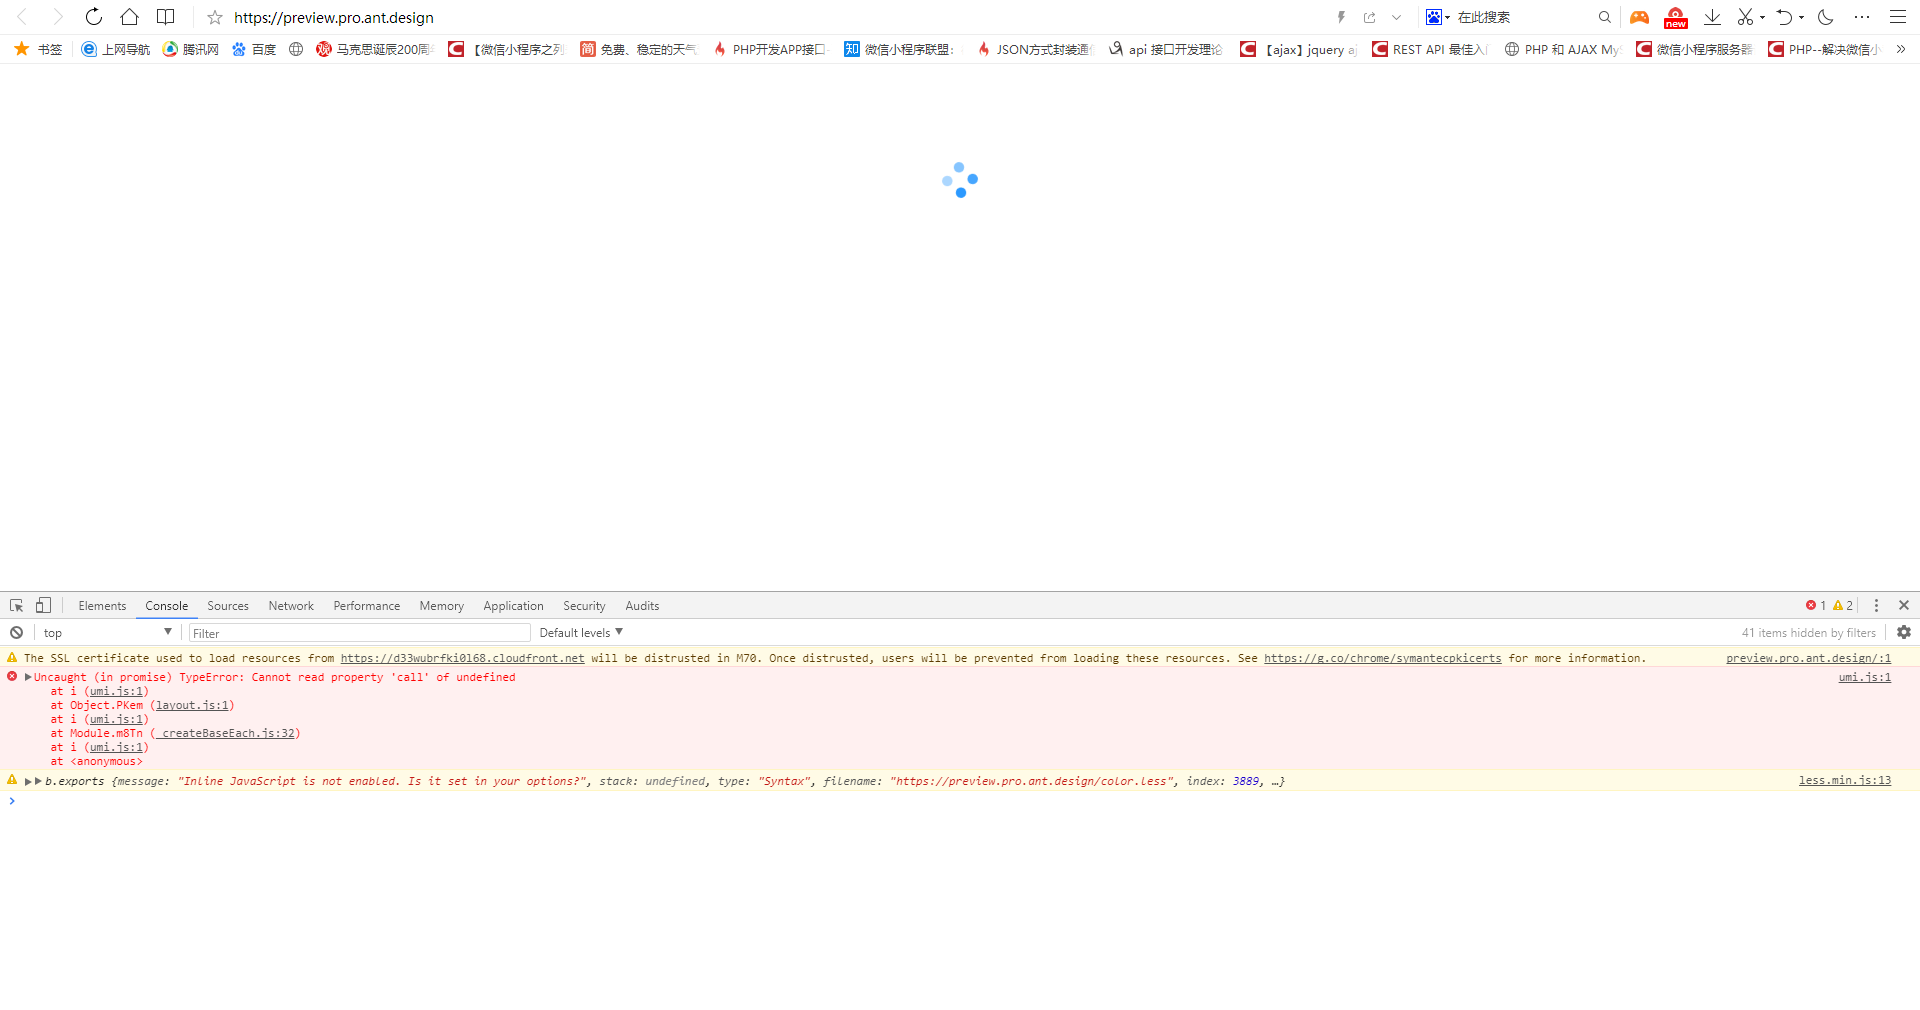1920x1010 pixels.
Task: Open the cloudfront.net link in the SSL warning
Action: [x=462, y=658]
